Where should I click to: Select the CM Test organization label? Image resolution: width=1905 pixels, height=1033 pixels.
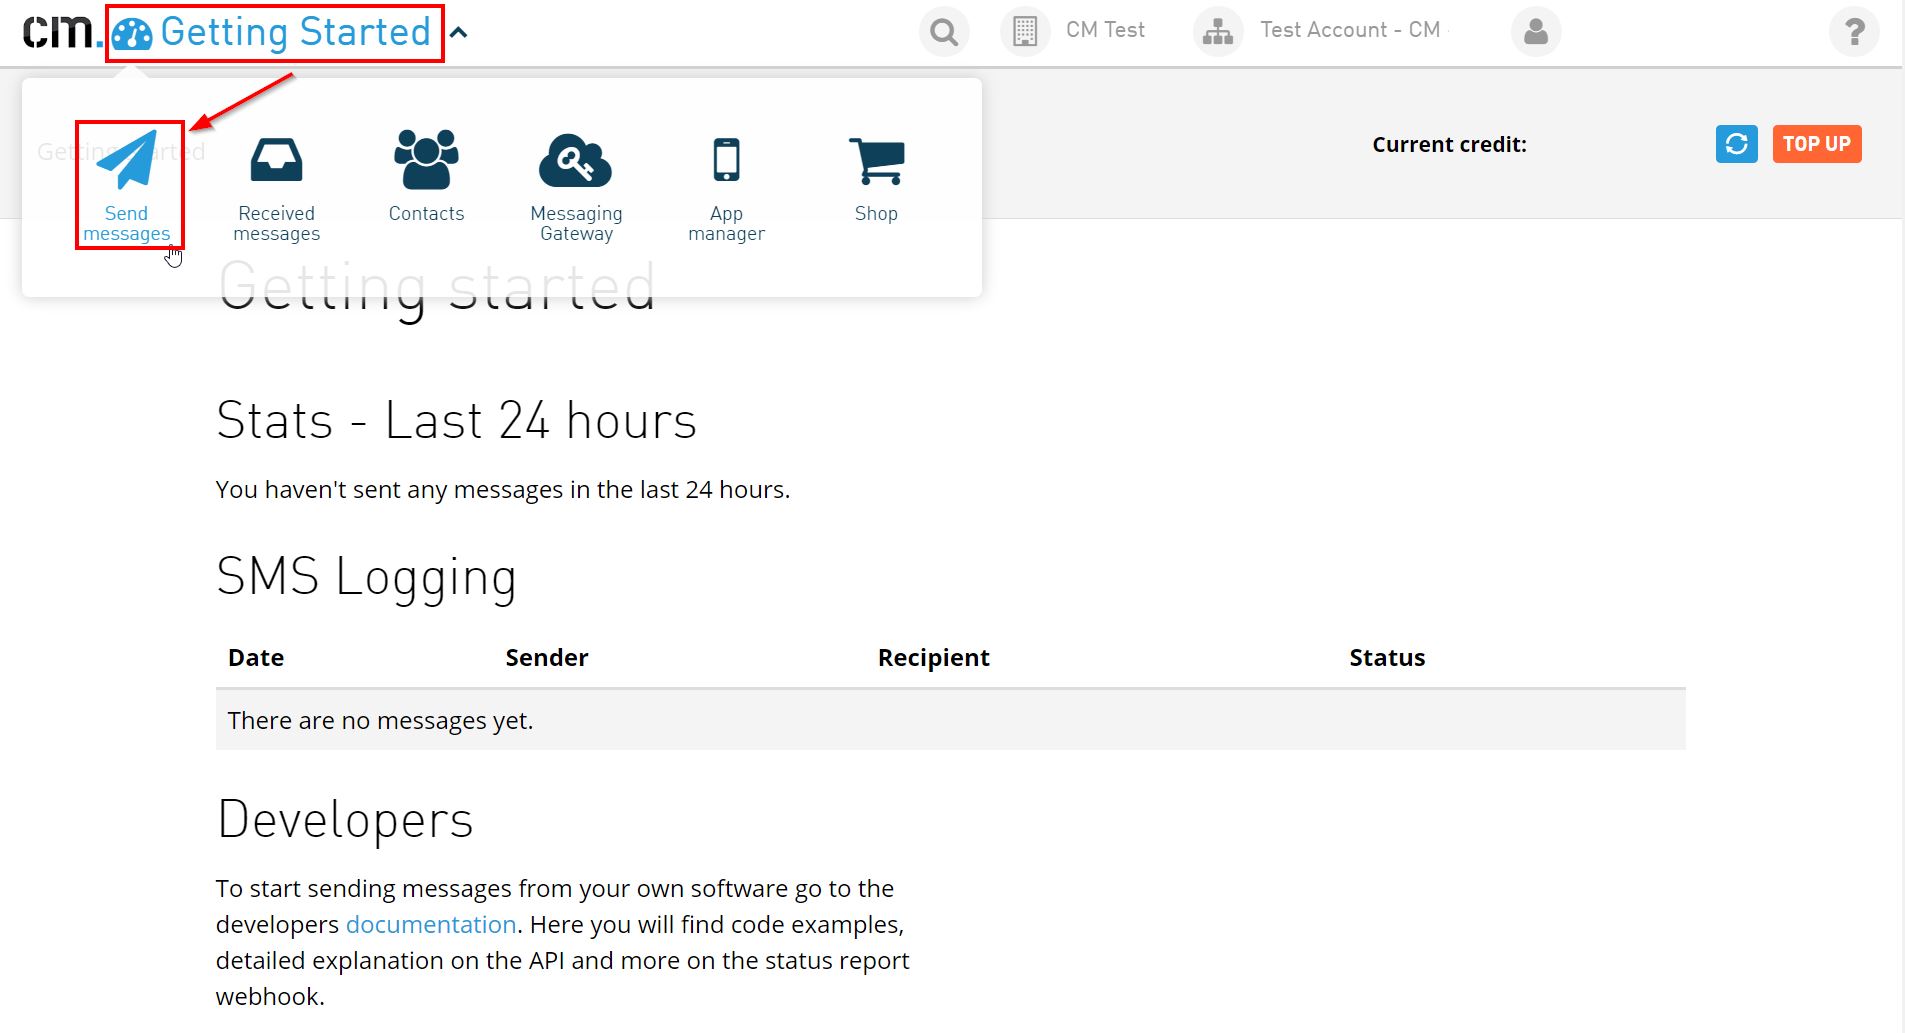coord(1105,30)
